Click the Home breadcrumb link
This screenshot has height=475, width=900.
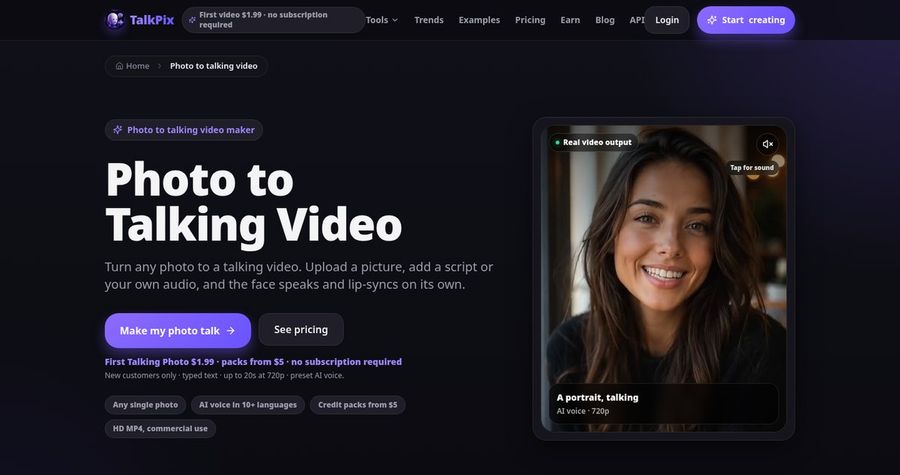point(133,66)
